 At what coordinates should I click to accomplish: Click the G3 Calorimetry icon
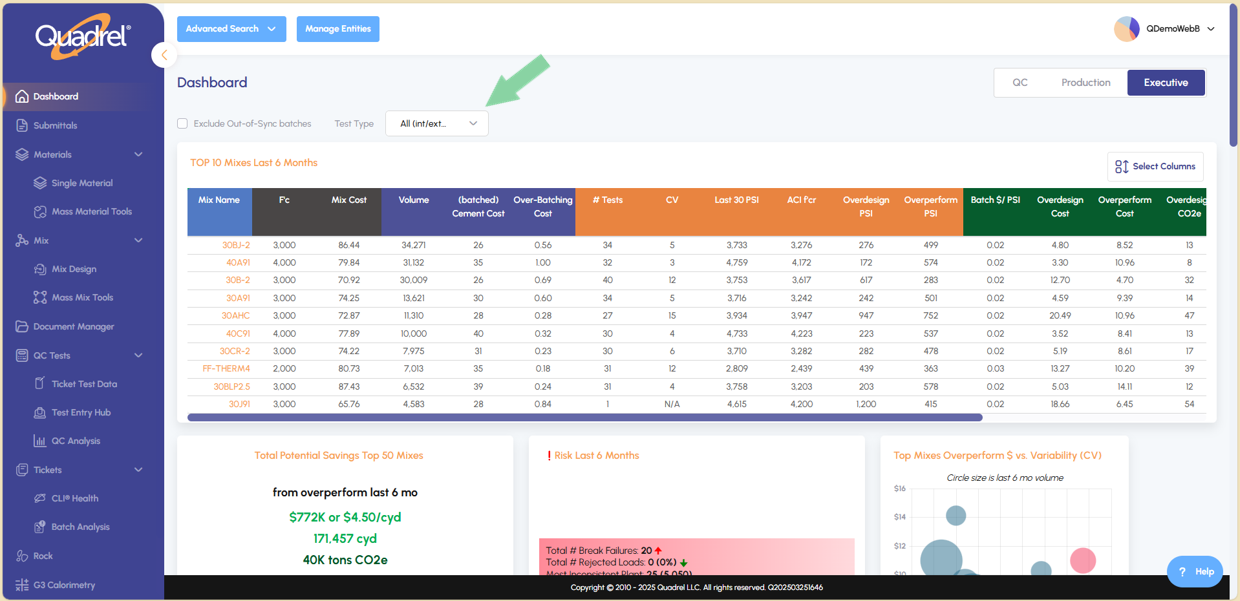pos(22,585)
